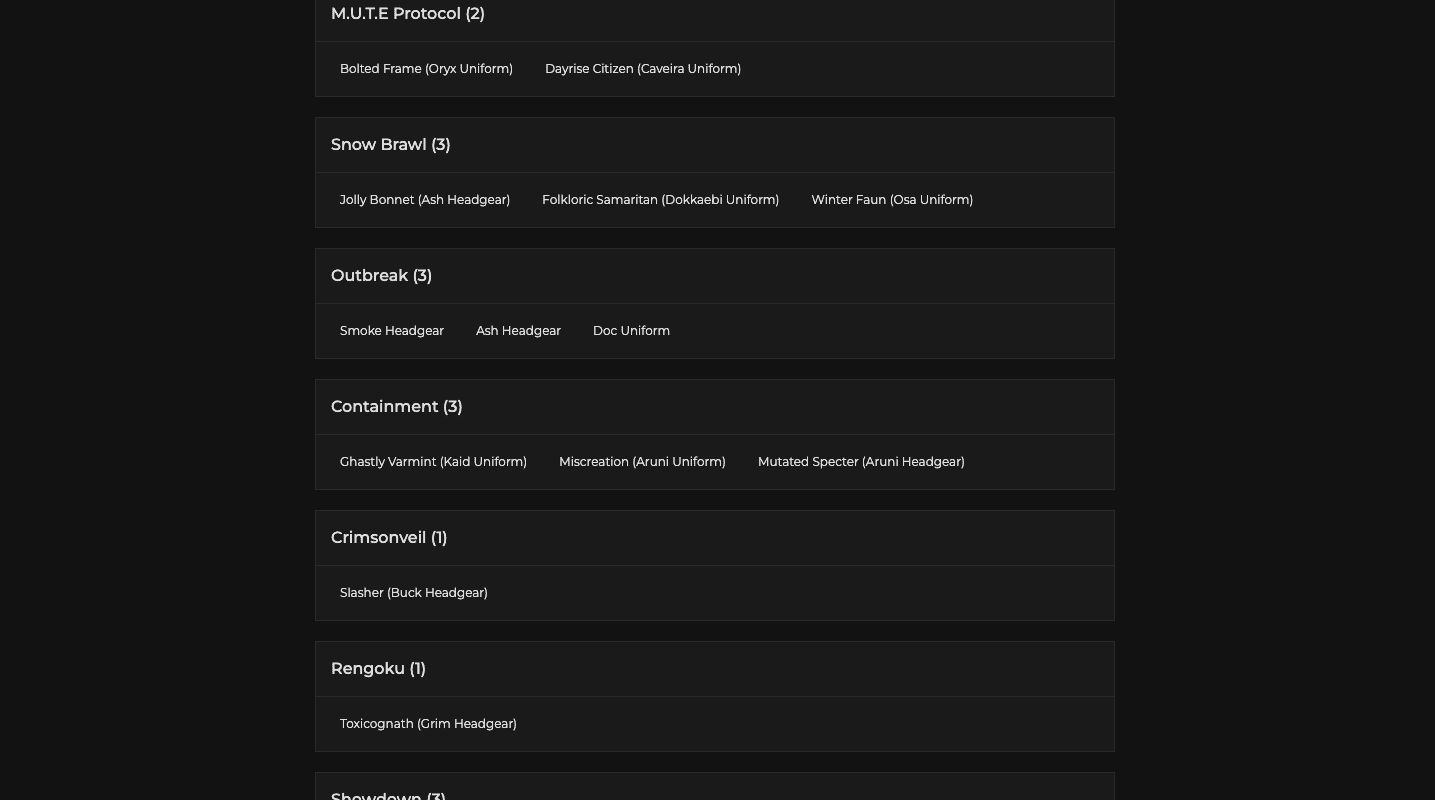Expand the Showdown (3) section header
This screenshot has height=800, width=1435.
(389, 794)
